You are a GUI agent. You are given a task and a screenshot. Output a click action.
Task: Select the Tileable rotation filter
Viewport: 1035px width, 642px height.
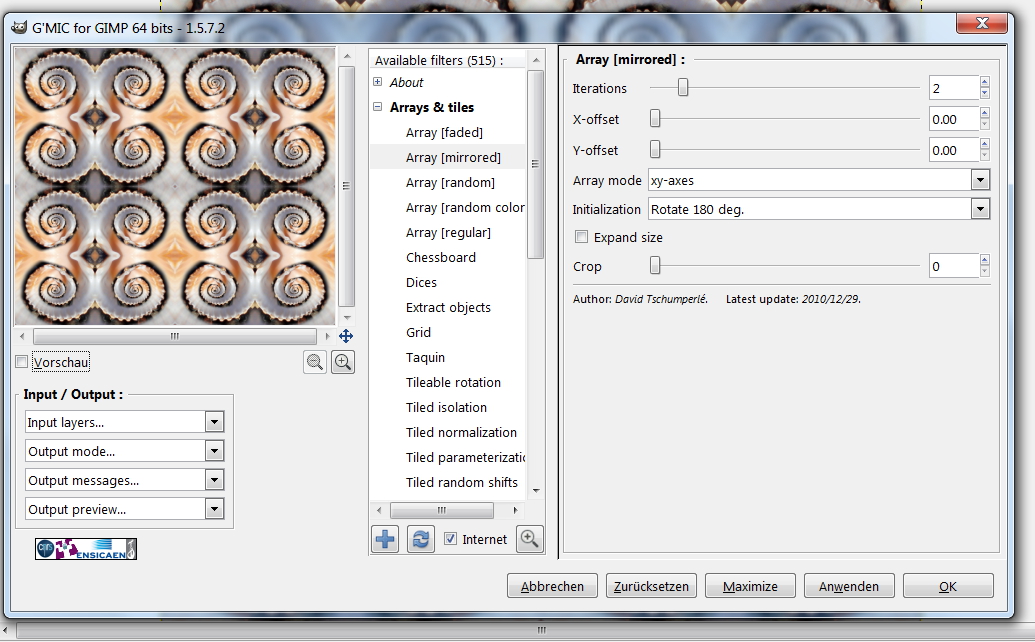[x=453, y=382]
